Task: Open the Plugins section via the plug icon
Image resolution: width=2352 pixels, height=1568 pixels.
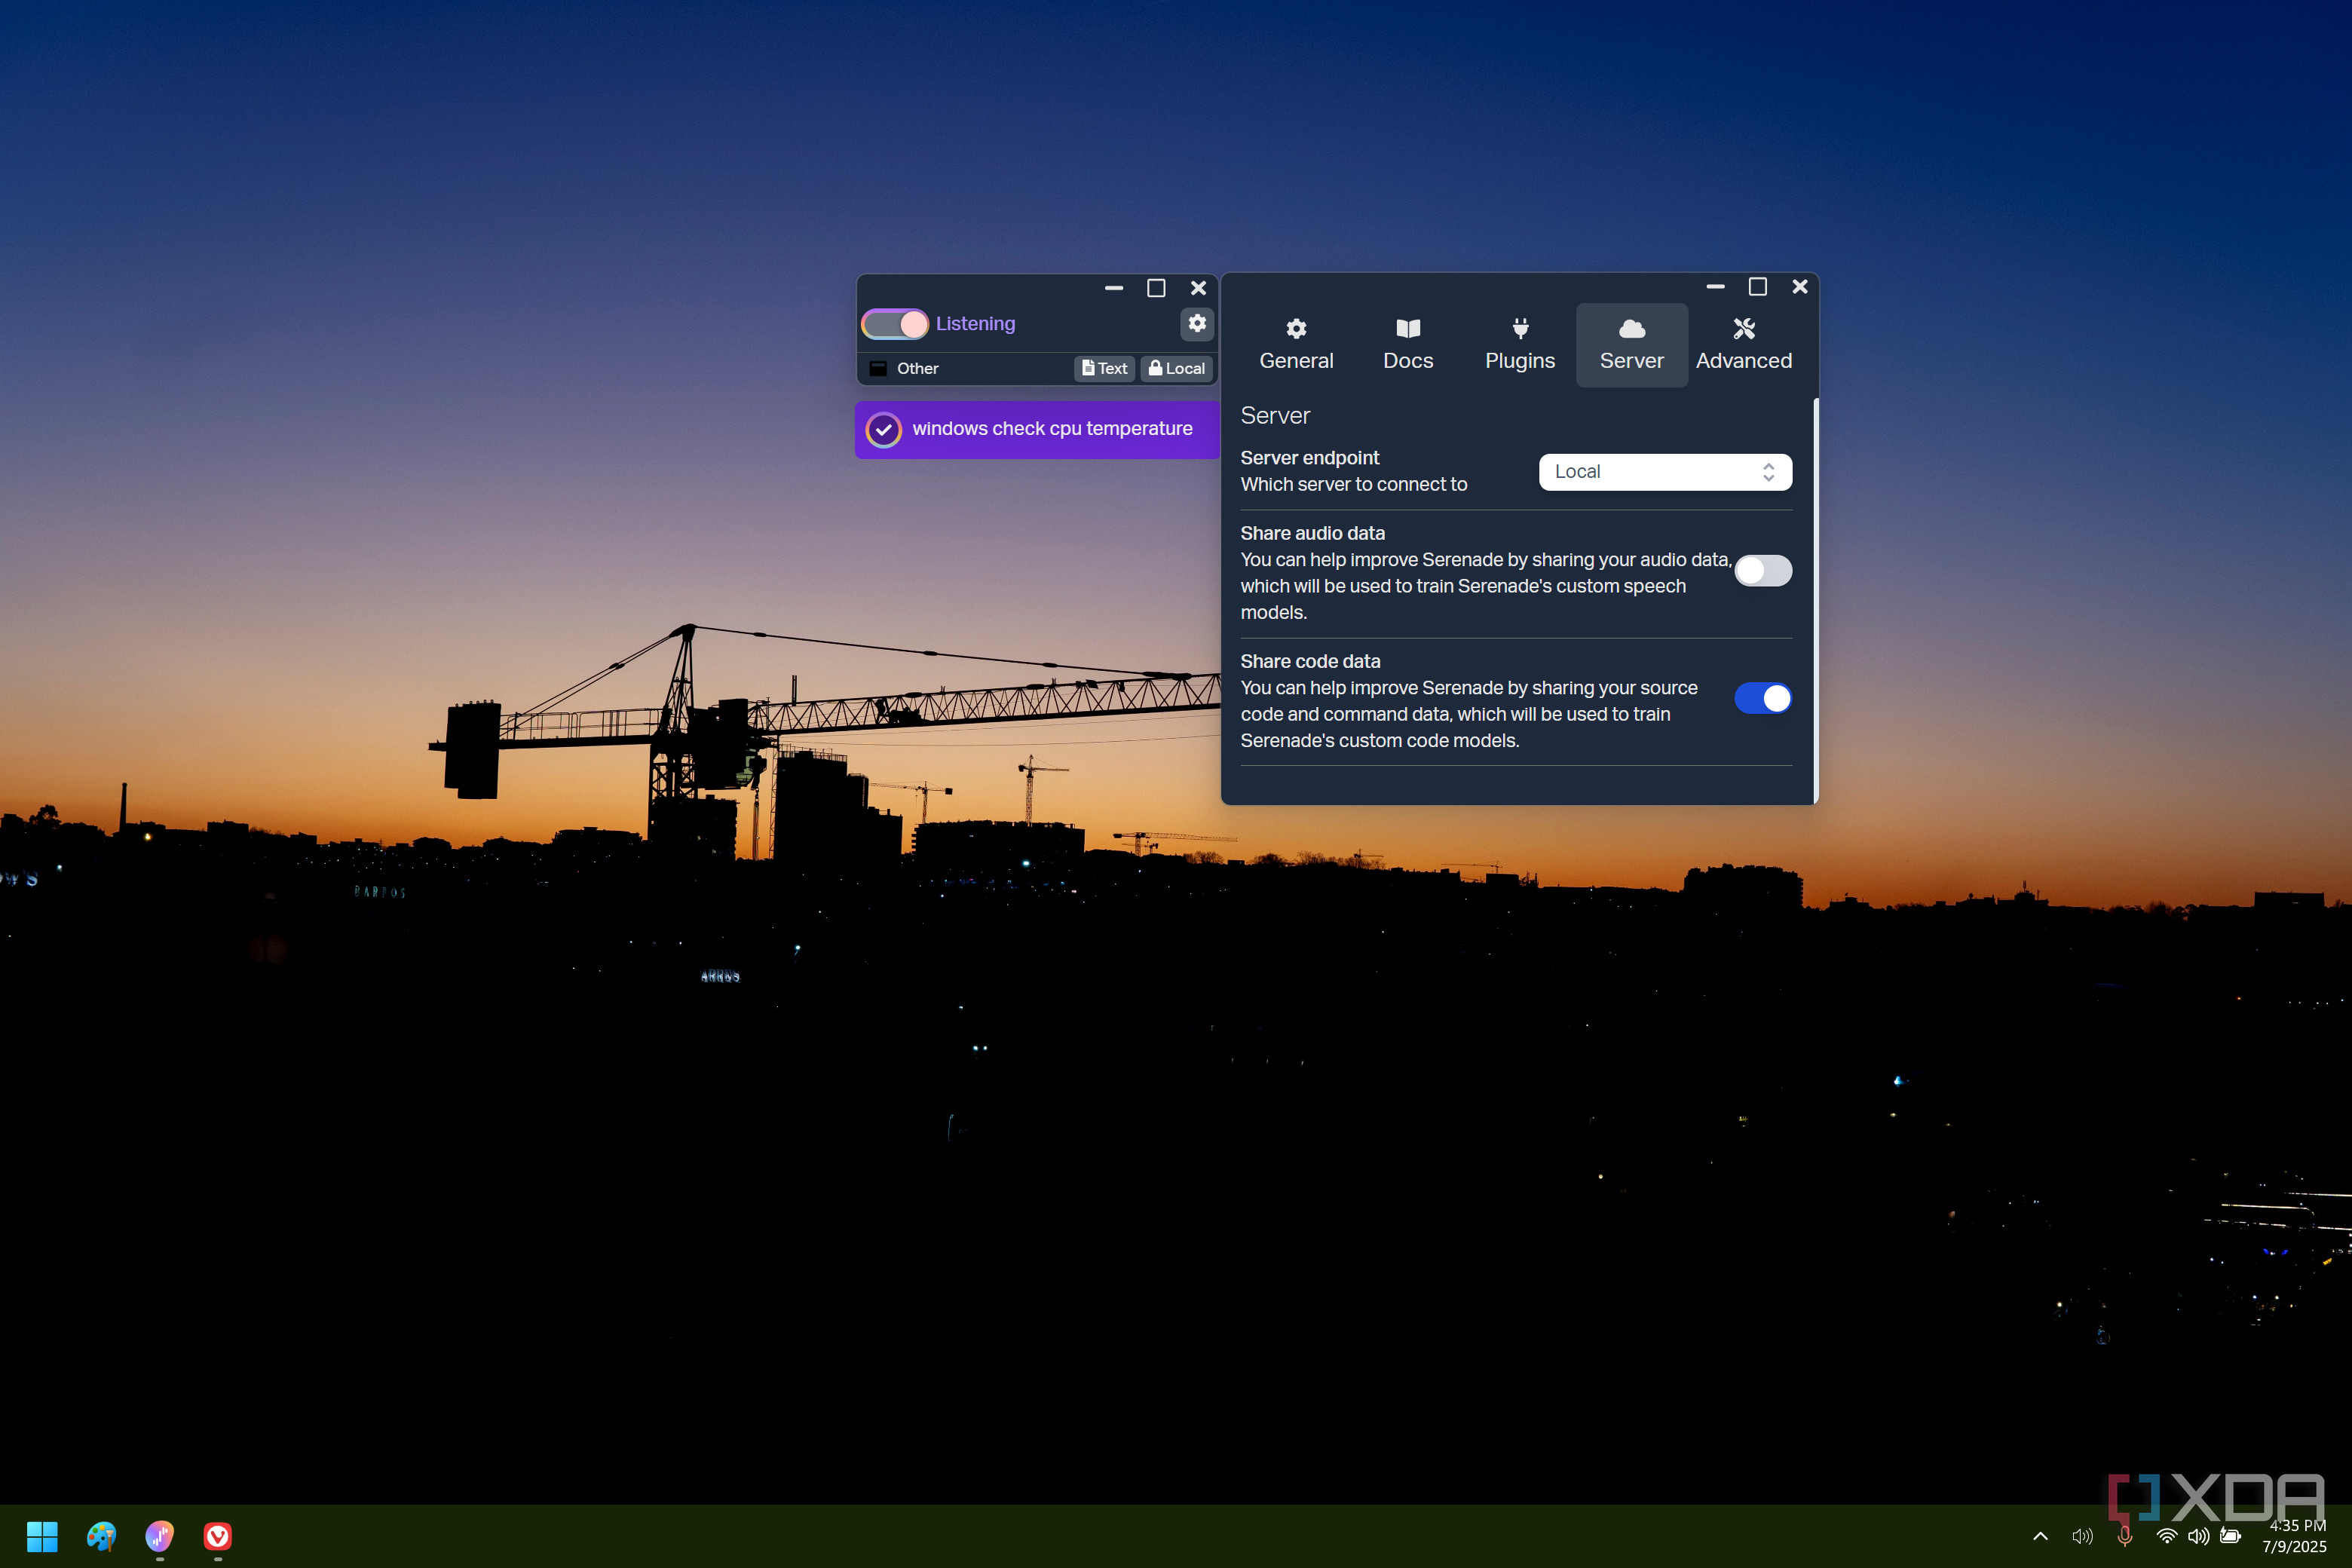Action: pyautogui.click(x=1519, y=343)
